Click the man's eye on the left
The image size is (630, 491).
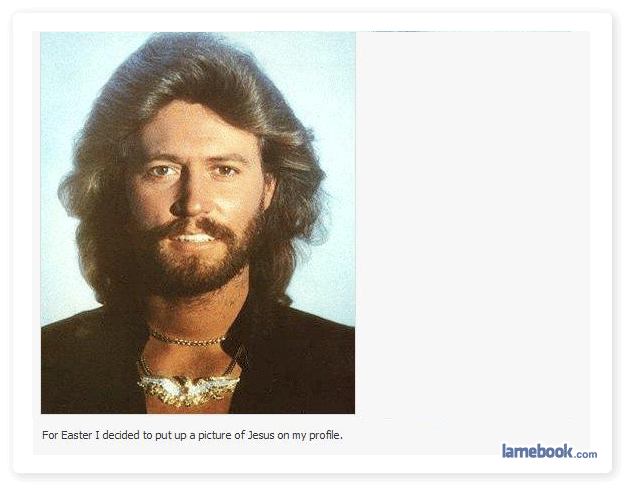162,172
